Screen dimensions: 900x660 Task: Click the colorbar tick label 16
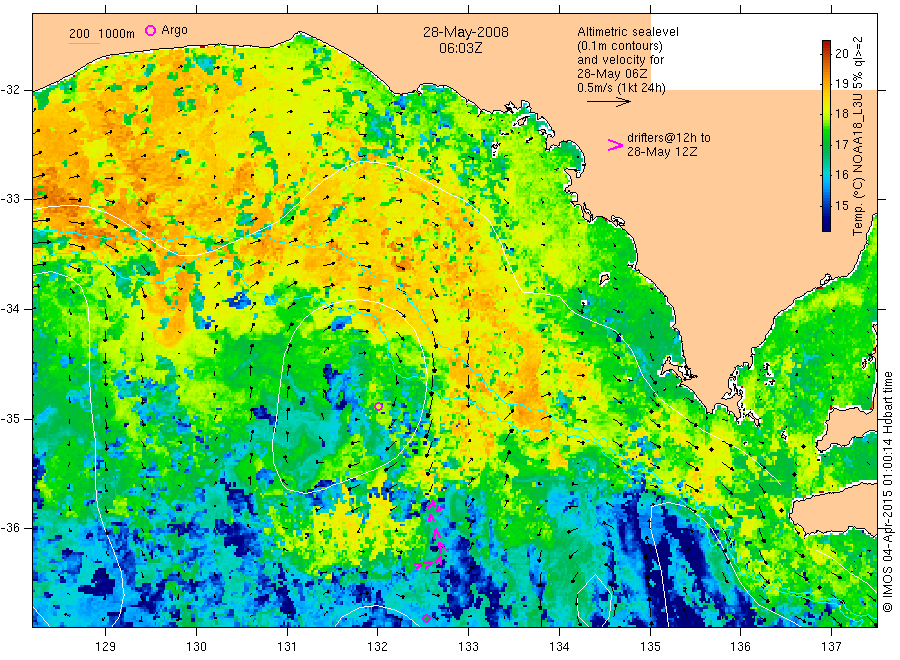(841, 174)
